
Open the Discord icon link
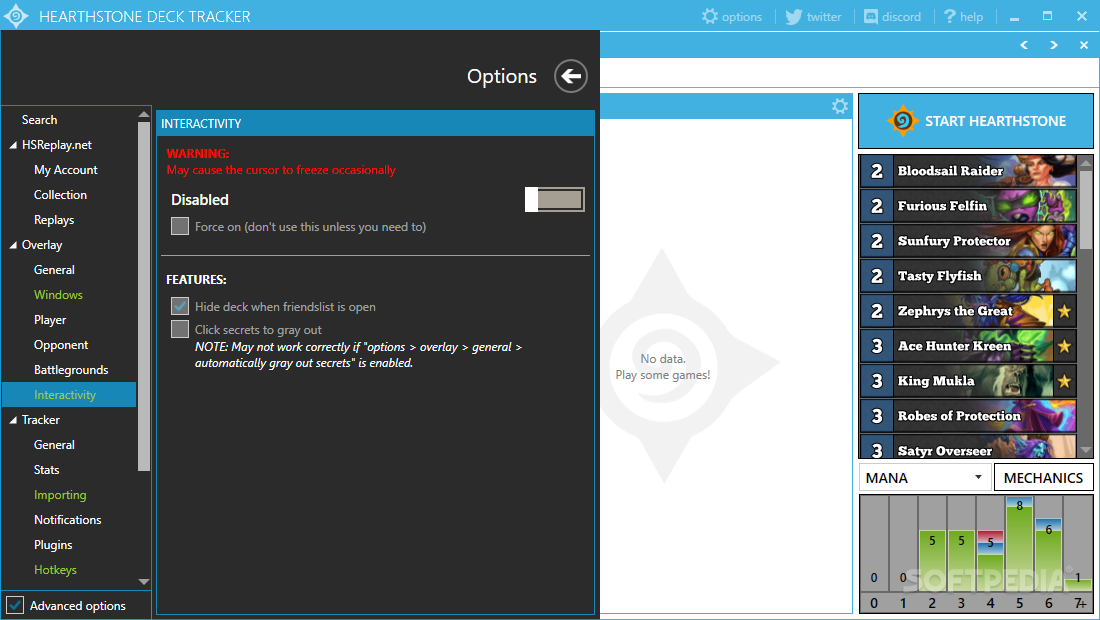coord(871,16)
